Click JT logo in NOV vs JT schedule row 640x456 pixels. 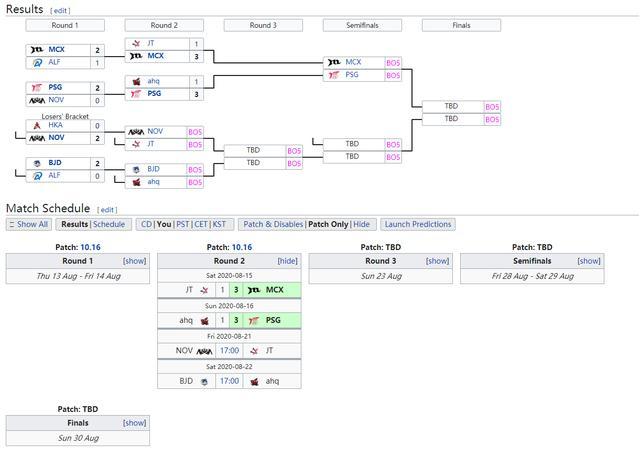pyautogui.click(x=254, y=351)
